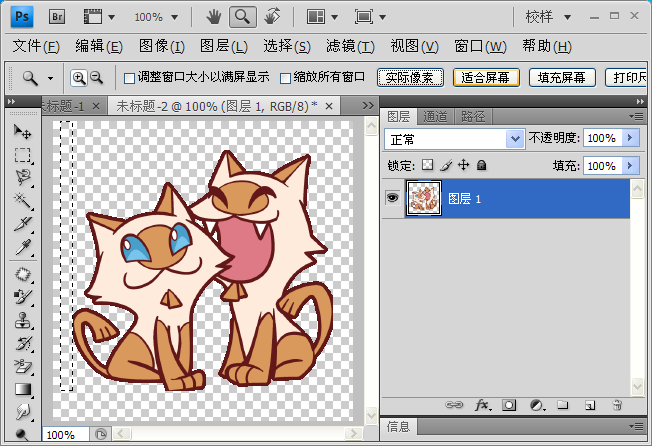The width and height of the screenshot is (652, 446).
Task: Switch to the 路径 tab
Action: click(x=473, y=117)
